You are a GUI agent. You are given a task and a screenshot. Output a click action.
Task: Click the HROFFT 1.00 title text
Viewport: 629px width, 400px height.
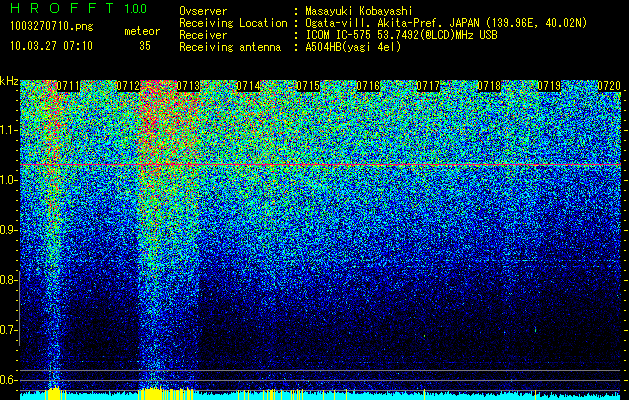(x=79, y=8)
